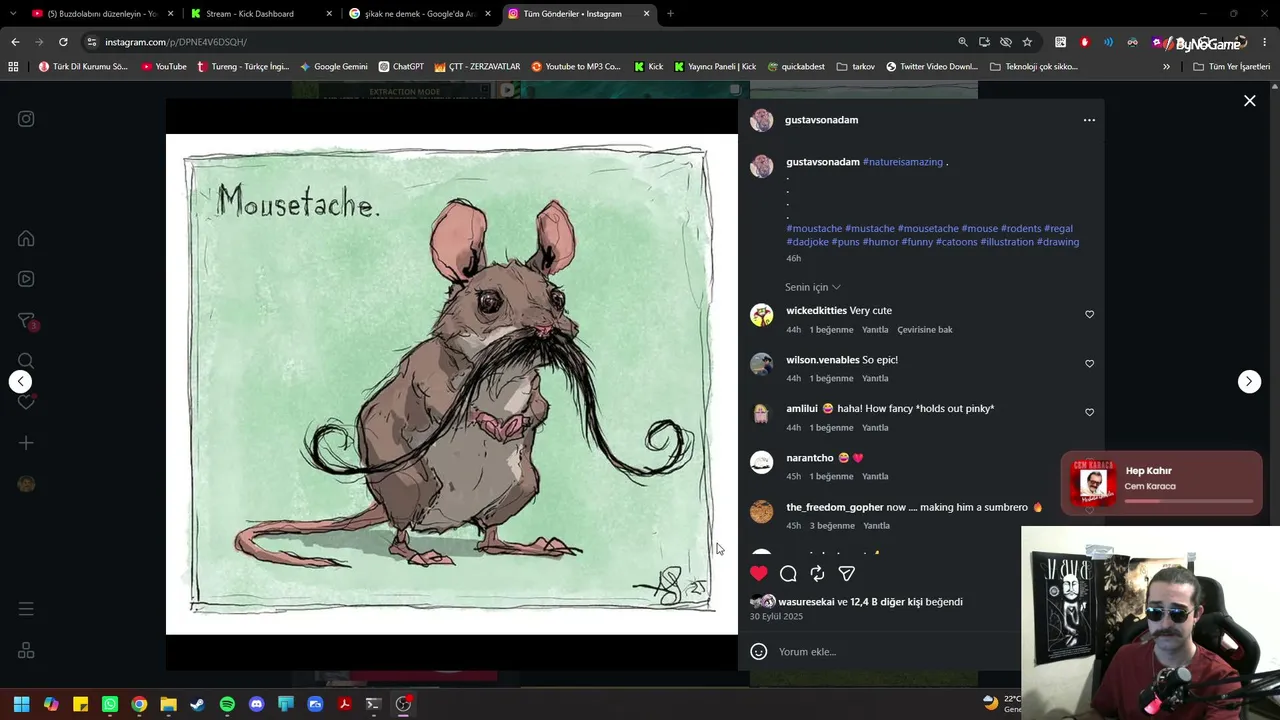Go to the next post arrow
Viewport: 1280px width, 720px height.
1249,381
